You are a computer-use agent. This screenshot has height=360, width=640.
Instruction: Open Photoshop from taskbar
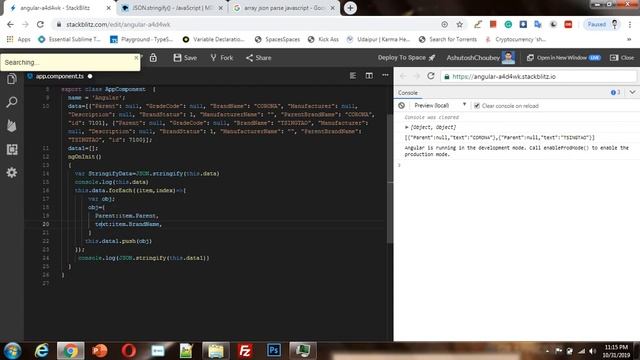274,351
